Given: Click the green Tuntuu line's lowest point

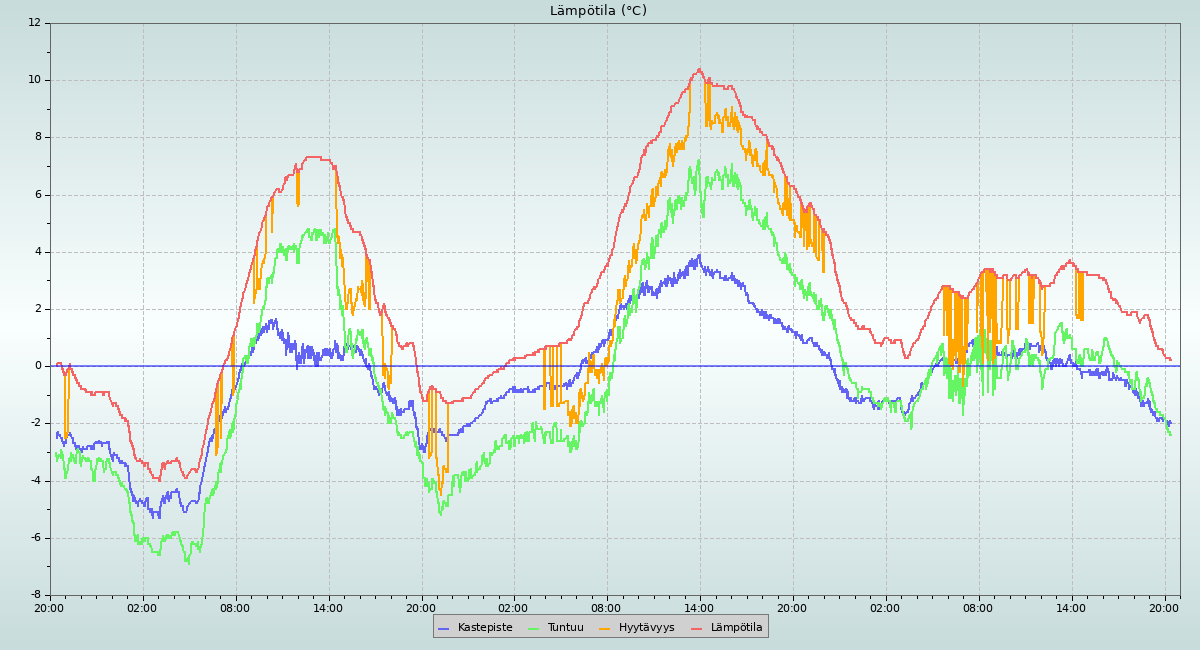Looking at the screenshot, I should (187, 562).
